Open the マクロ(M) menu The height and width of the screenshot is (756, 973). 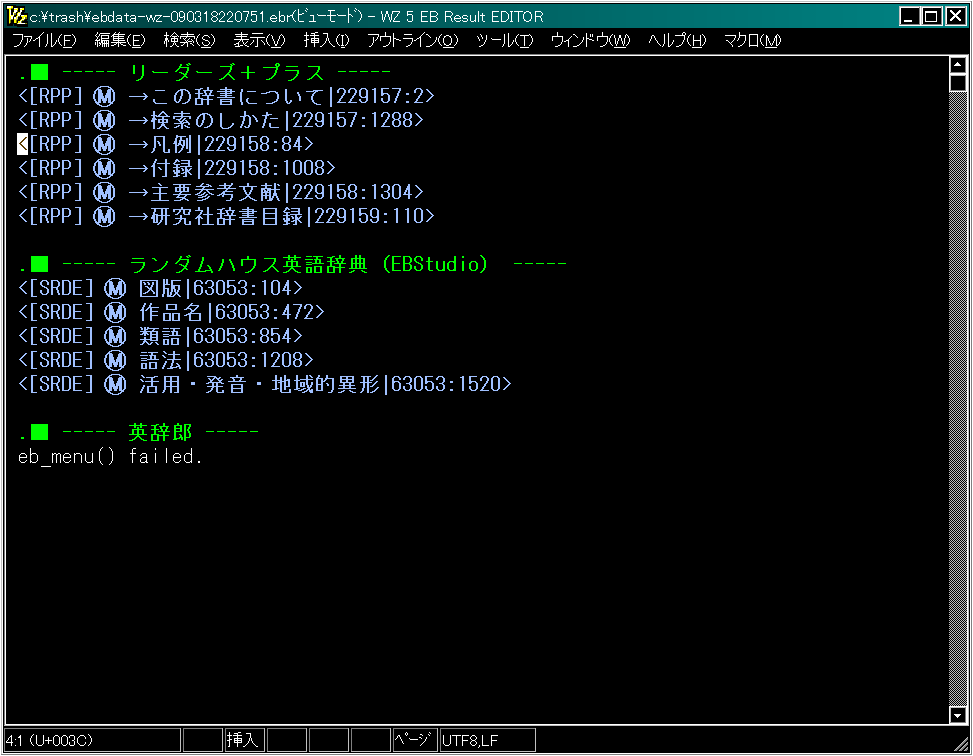point(752,40)
